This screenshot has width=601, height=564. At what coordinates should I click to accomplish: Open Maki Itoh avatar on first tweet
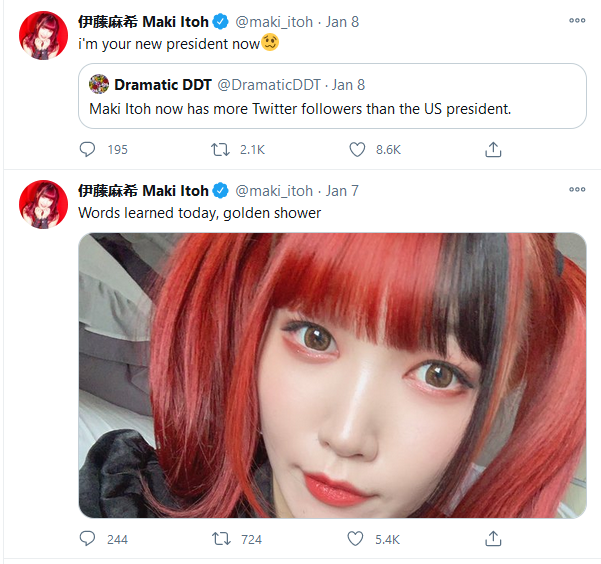tap(43, 35)
